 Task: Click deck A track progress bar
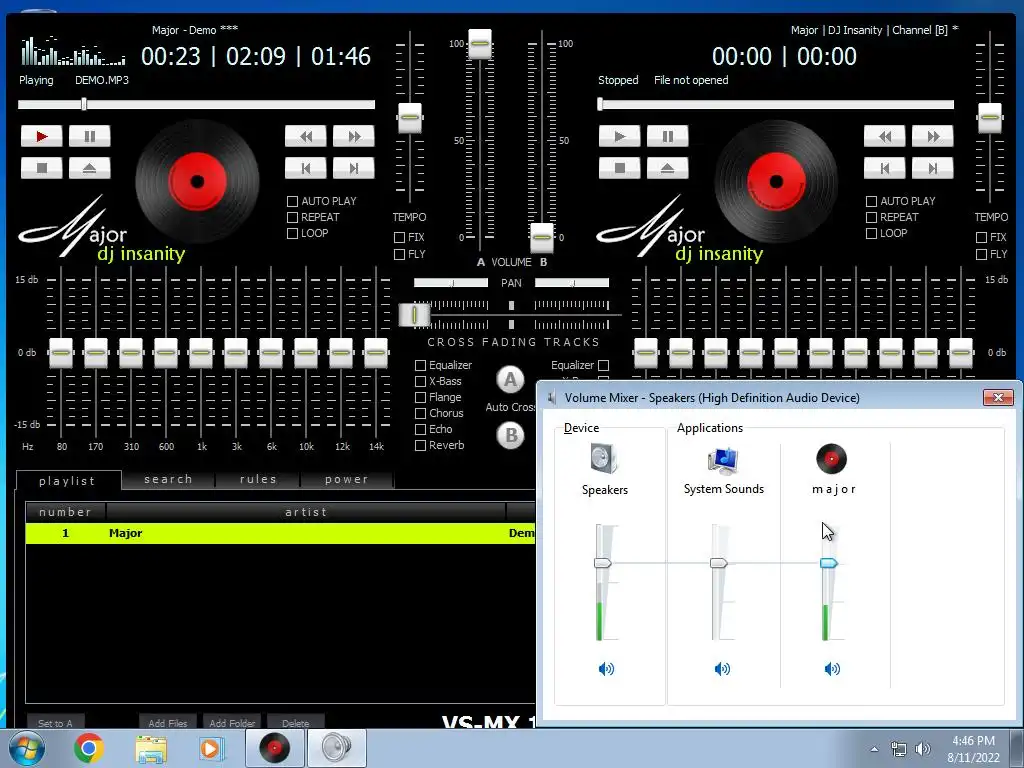click(x=197, y=104)
